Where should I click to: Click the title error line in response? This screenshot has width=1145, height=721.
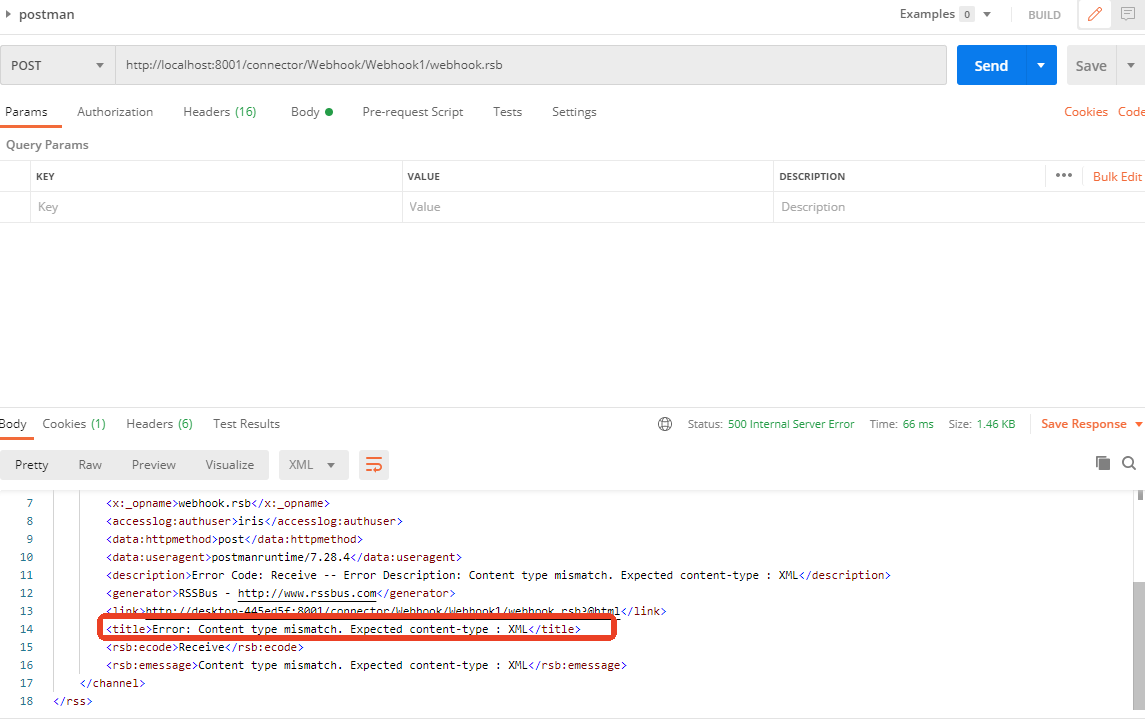coord(343,629)
